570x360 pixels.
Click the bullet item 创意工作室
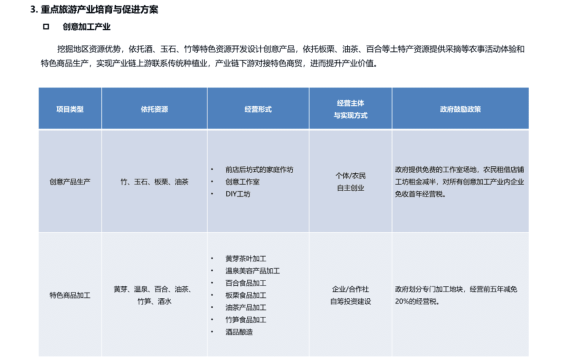coord(242,181)
